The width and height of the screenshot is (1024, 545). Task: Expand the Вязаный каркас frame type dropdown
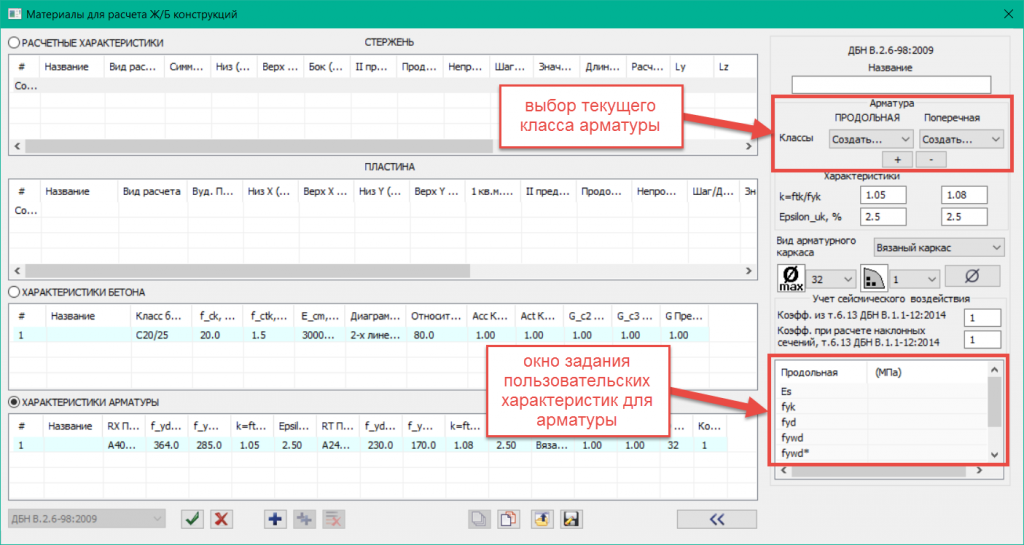click(938, 246)
